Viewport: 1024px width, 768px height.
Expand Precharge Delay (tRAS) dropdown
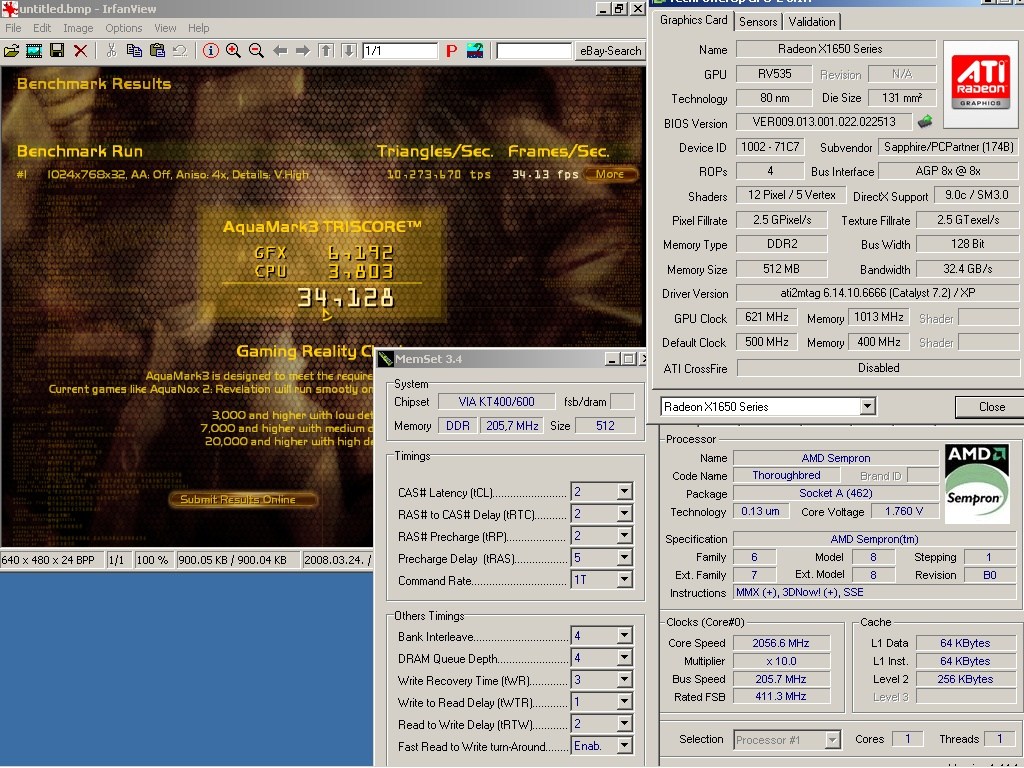point(624,557)
